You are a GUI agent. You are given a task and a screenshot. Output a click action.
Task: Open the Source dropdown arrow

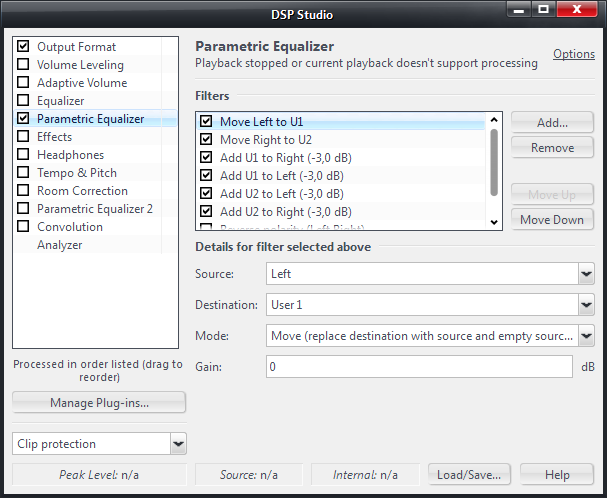point(586,273)
